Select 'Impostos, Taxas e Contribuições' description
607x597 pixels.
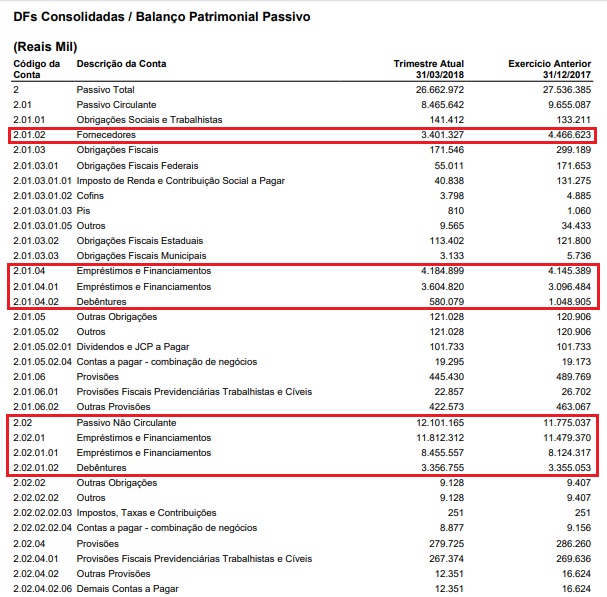(146, 513)
